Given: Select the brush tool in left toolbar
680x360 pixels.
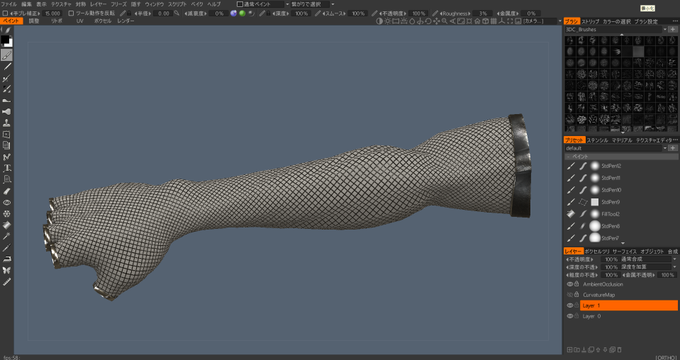Looking at the screenshot, I should [7, 55].
